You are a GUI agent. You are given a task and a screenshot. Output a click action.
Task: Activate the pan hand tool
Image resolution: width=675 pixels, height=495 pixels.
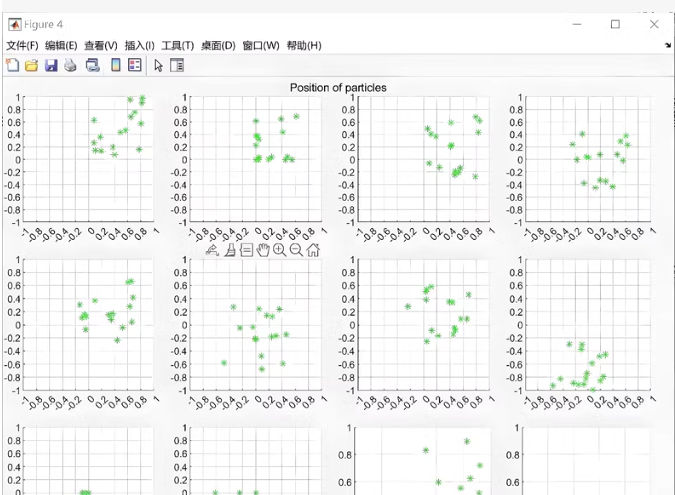click(263, 250)
